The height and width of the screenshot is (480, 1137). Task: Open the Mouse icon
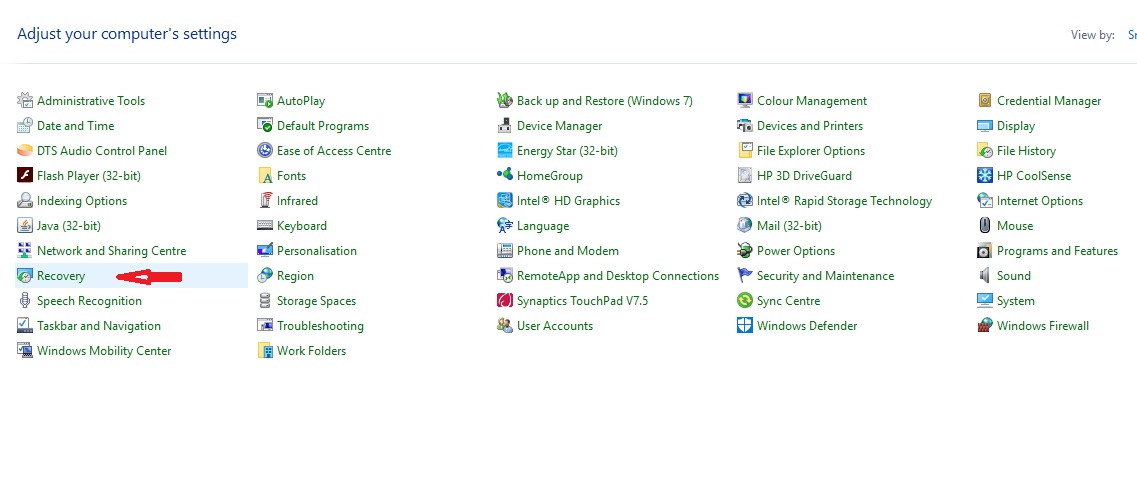[x=985, y=225]
